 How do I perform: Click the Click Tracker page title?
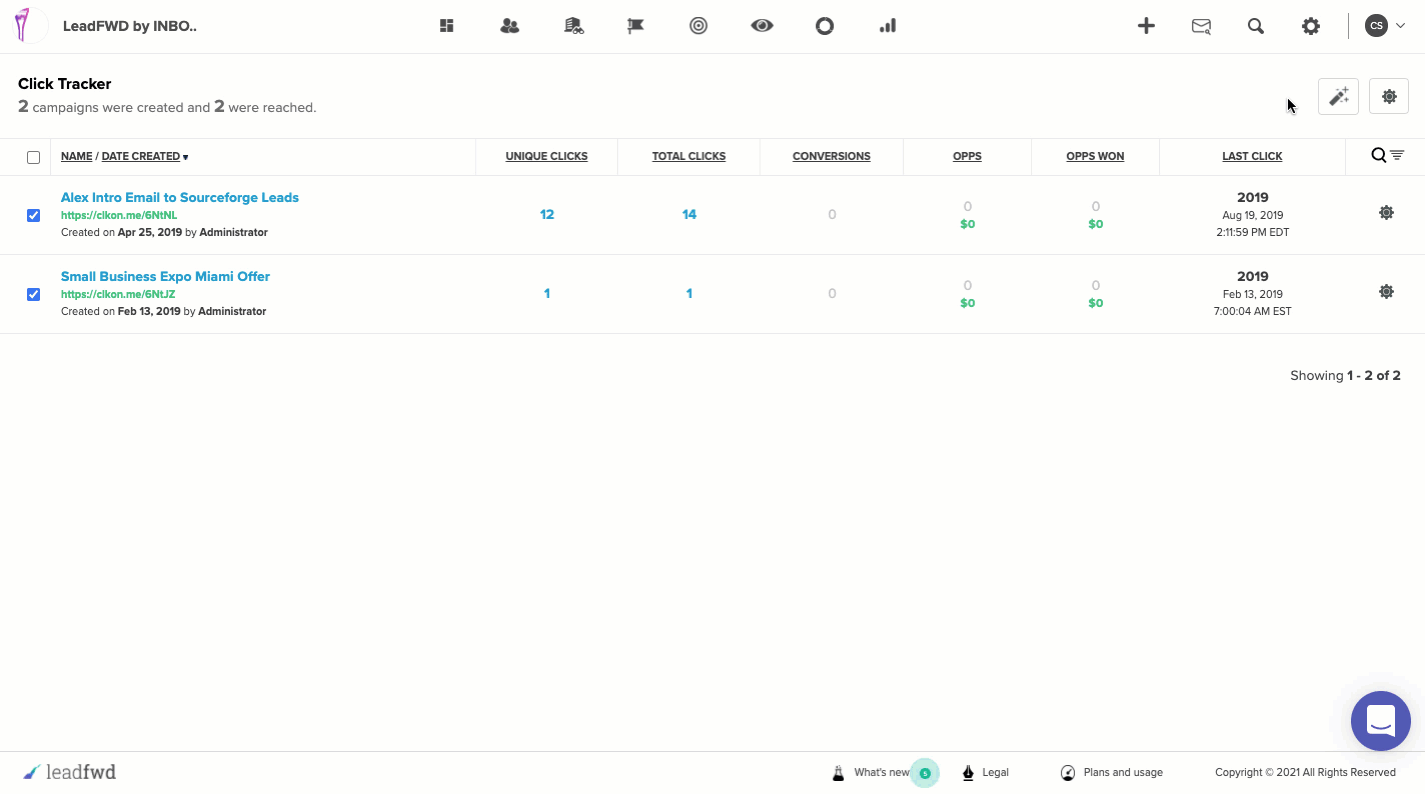(65, 84)
